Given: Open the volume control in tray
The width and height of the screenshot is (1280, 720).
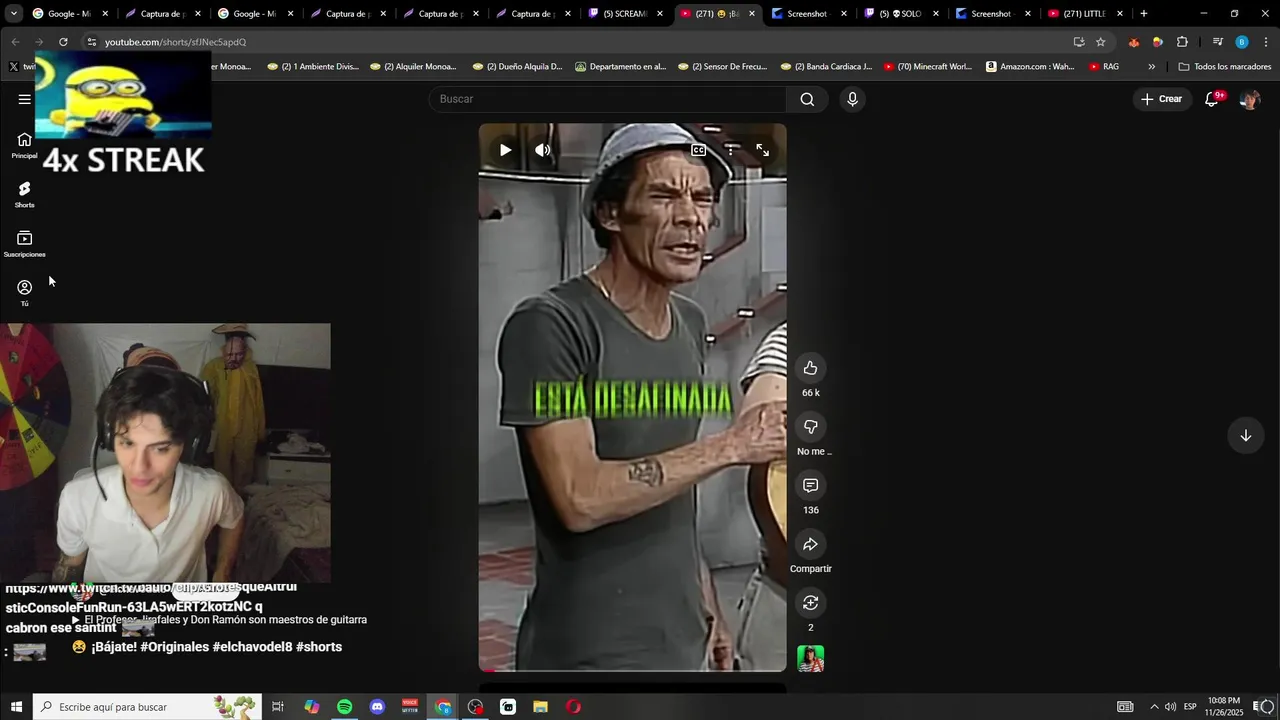Looking at the screenshot, I should click(x=1170, y=707).
